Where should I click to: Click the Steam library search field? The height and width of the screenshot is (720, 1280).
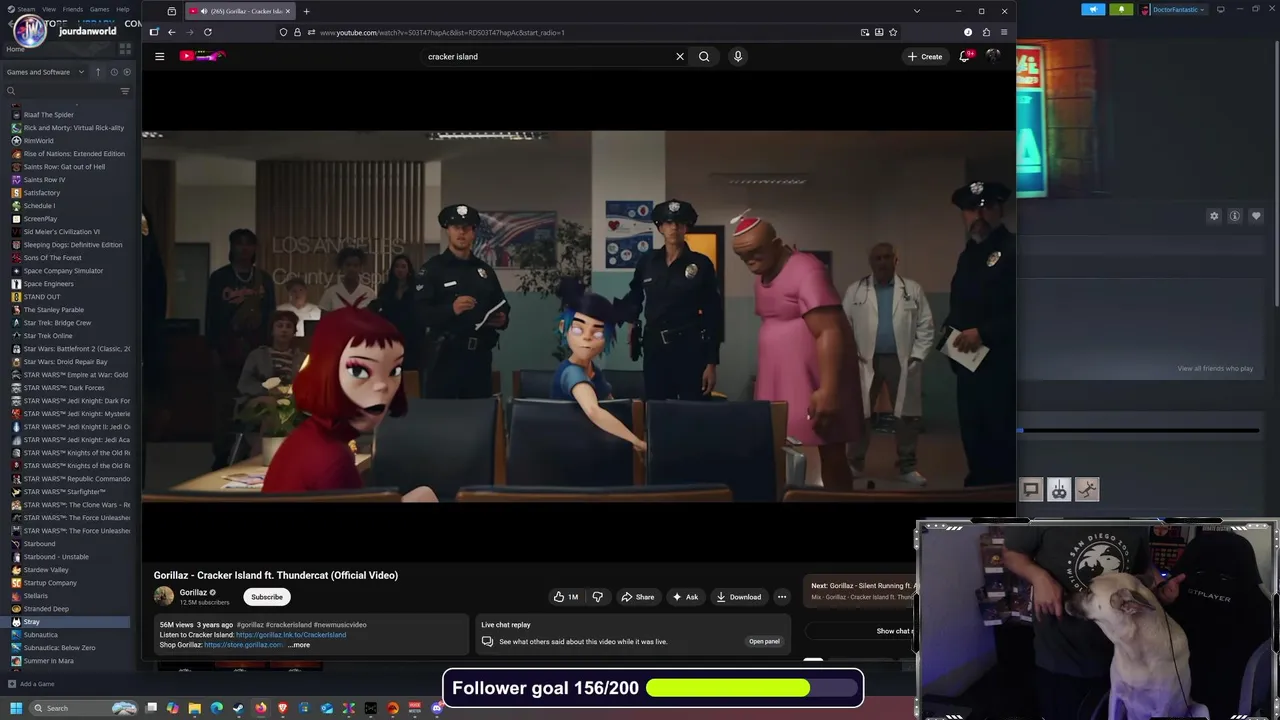(x=60, y=91)
